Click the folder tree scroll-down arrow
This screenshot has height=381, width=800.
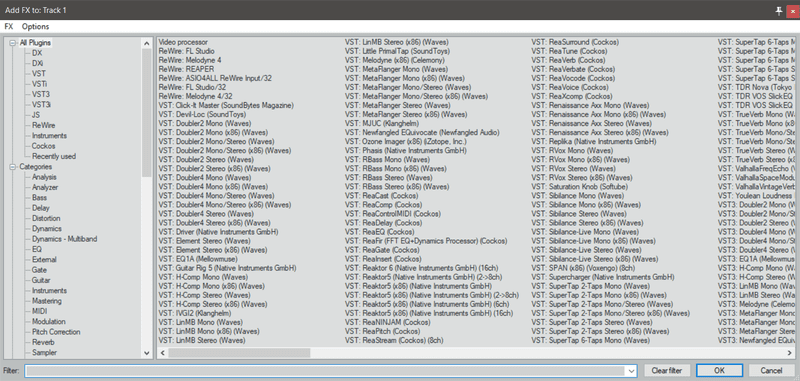coord(147,352)
